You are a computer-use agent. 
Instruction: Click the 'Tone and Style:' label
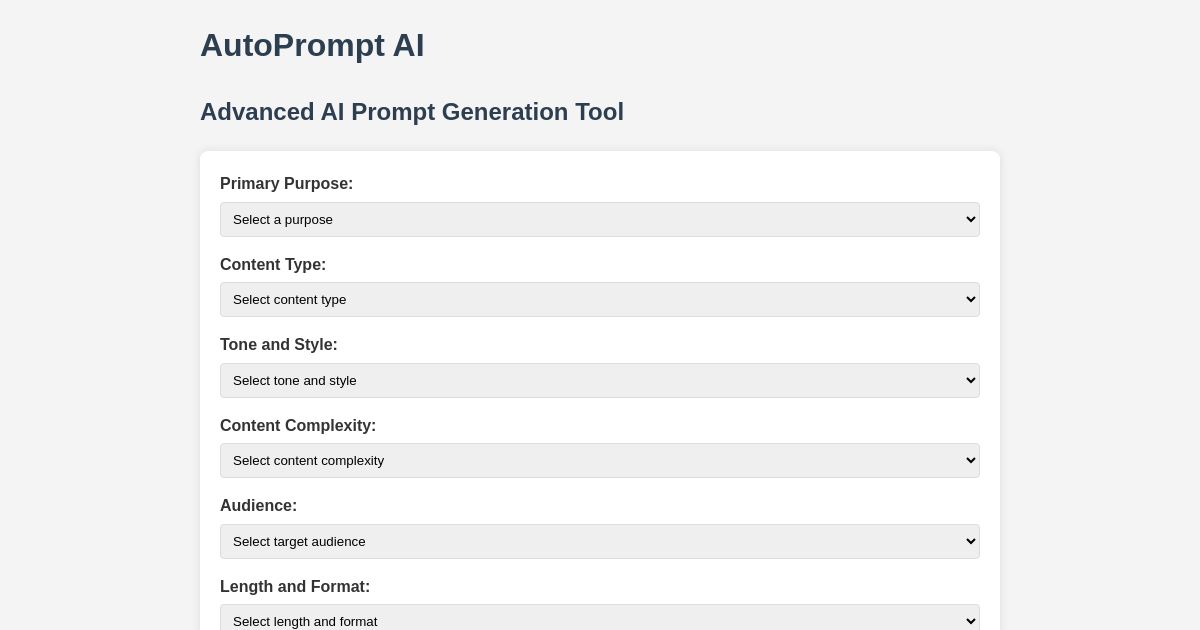[x=279, y=345]
